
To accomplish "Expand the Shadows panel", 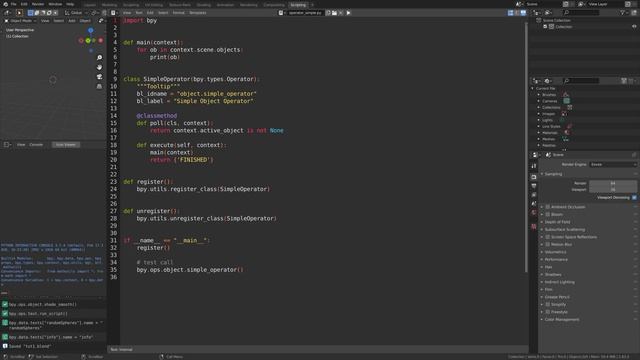I will 553,275.
